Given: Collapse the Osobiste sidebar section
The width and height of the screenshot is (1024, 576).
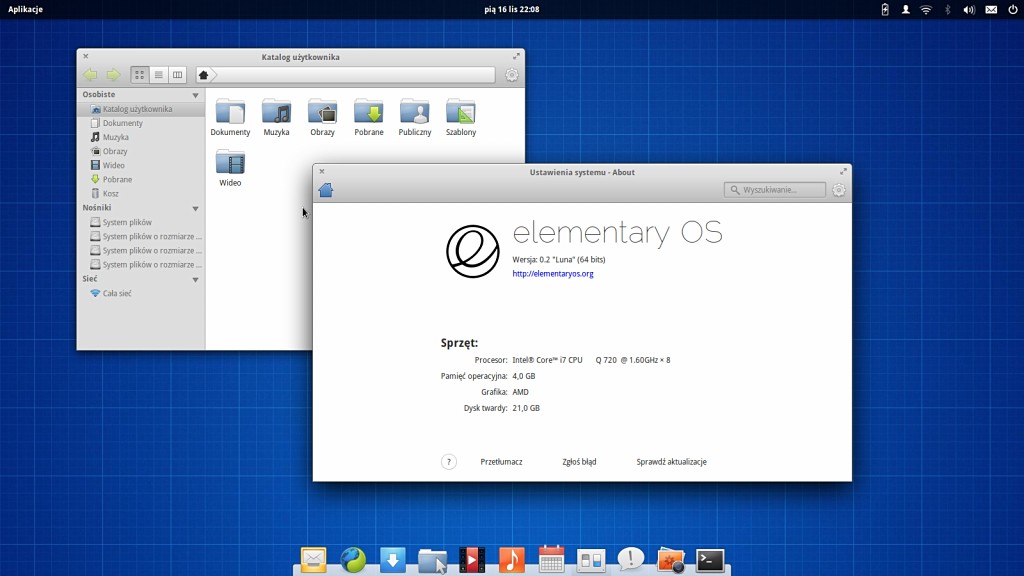Looking at the screenshot, I should pos(195,95).
